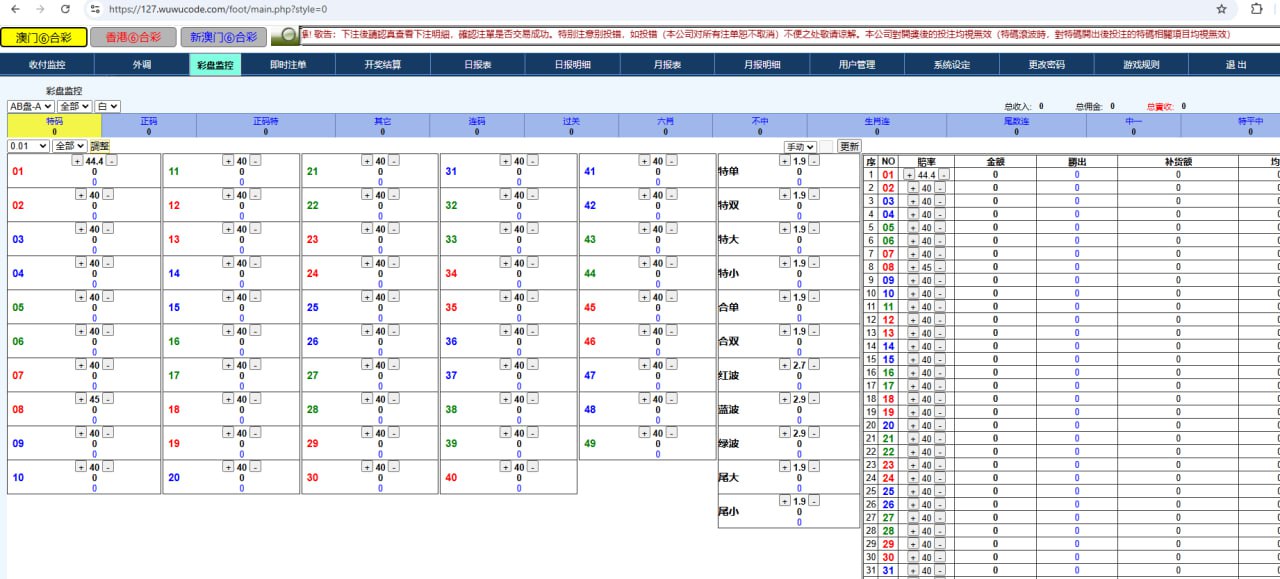Viewport: 1280px width, 579px height.
Task: Open the AB盘-A dropdown
Action: [x=31, y=106]
